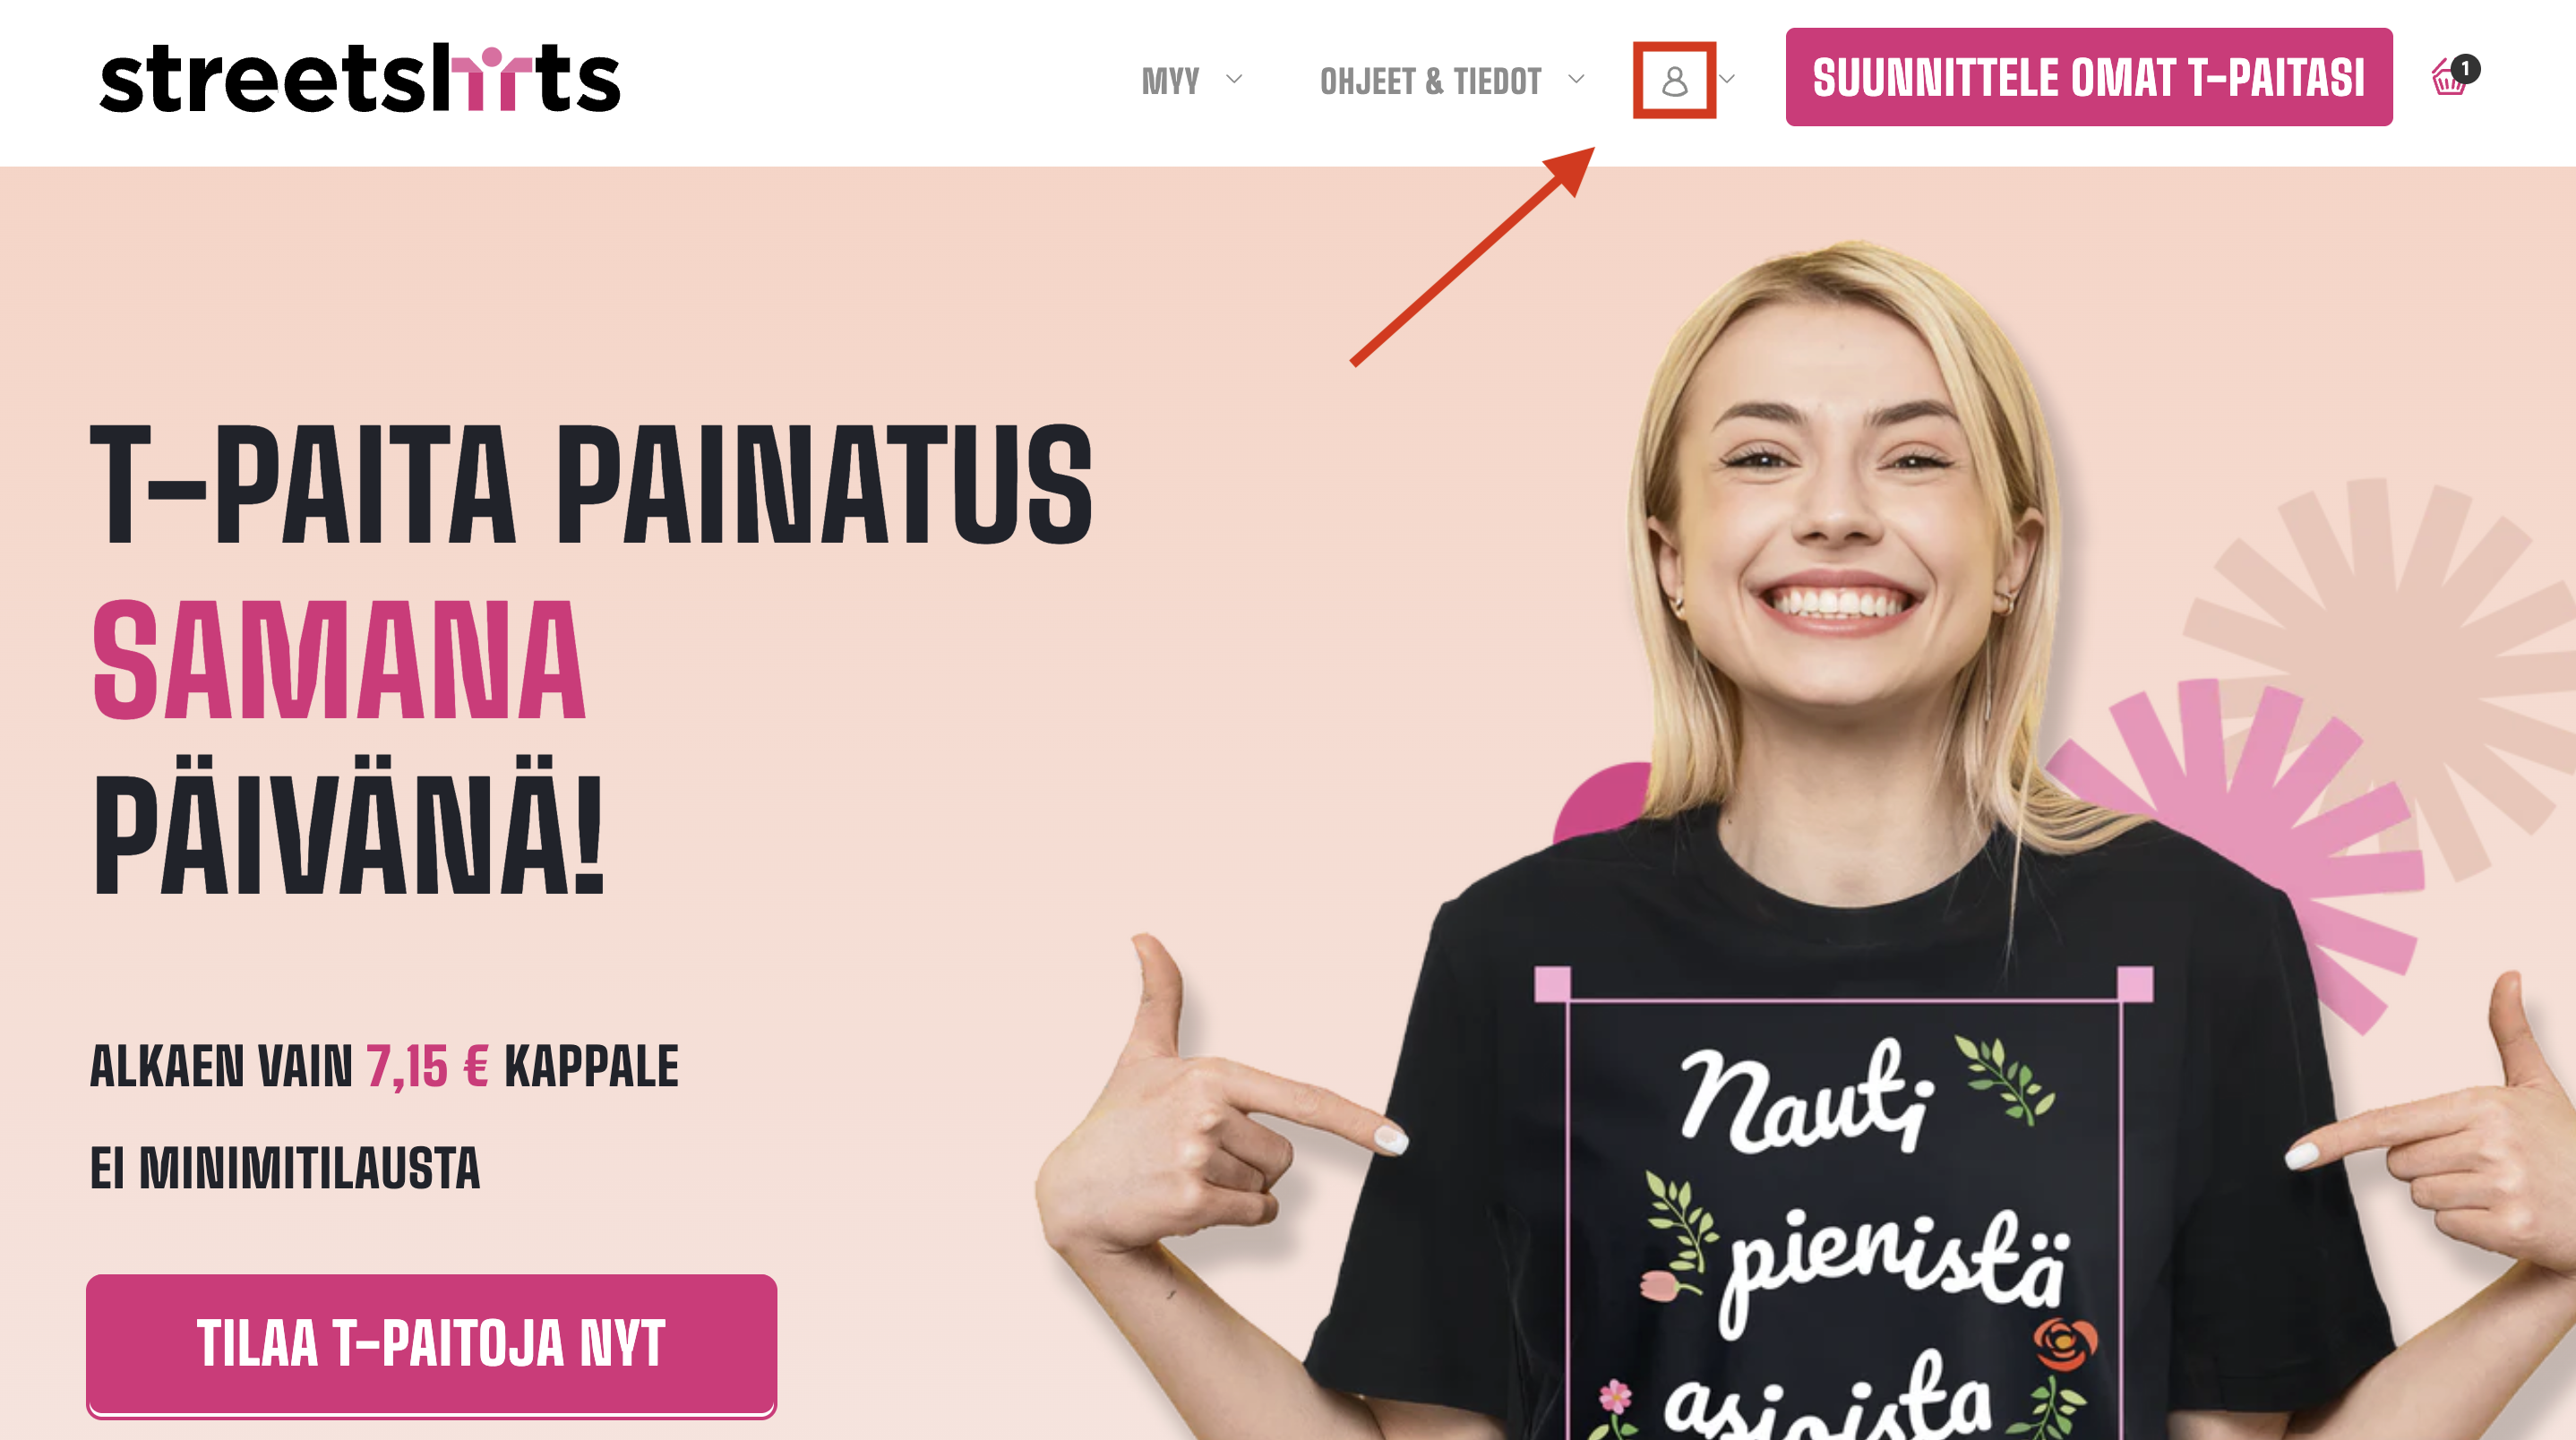Expand the chevron next to MYY
Screen dimensions: 2576x1440
1234,79
